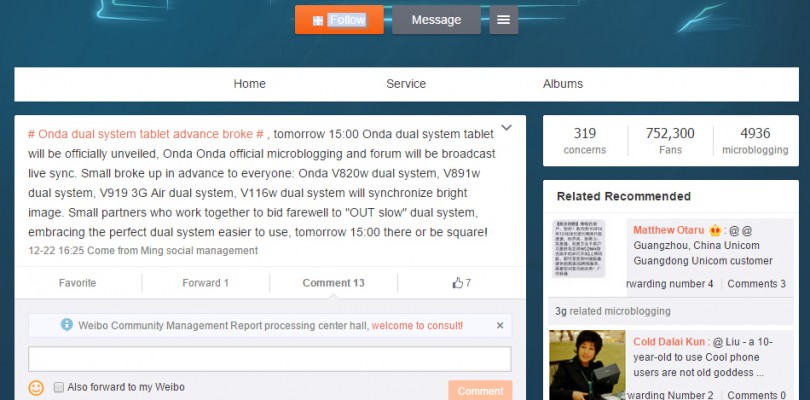
Task: Open 3g related microblogging link
Action: click(613, 311)
